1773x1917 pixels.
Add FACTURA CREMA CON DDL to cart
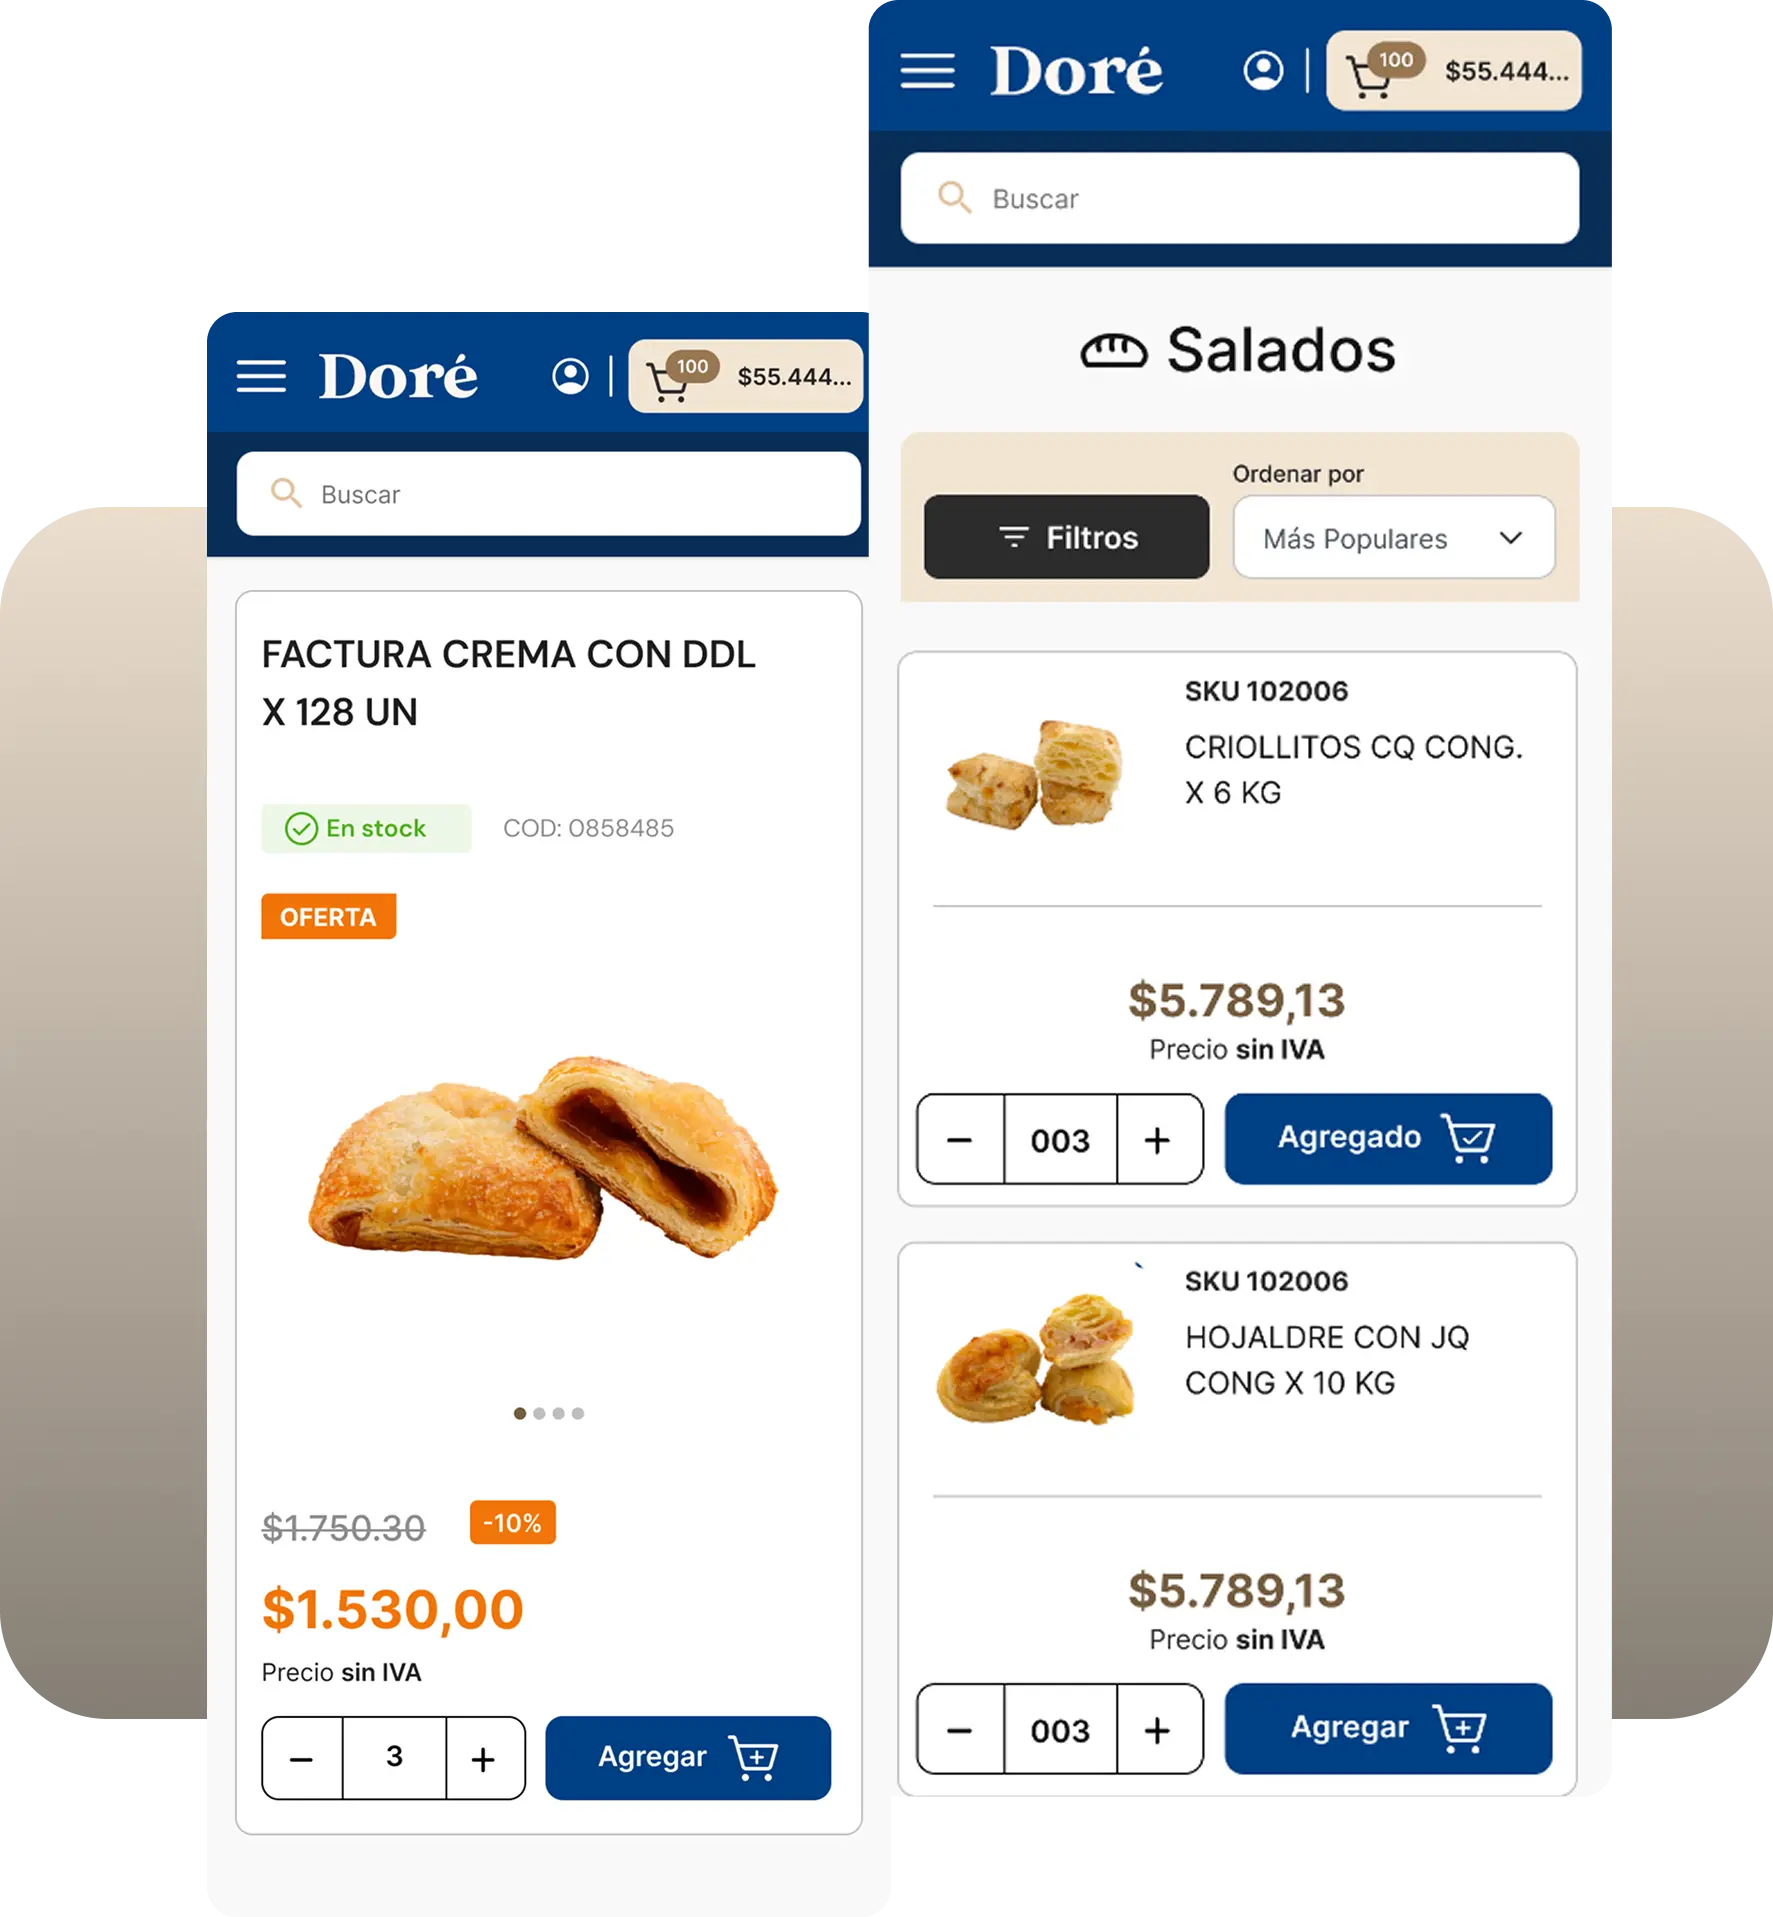[688, 1758]
